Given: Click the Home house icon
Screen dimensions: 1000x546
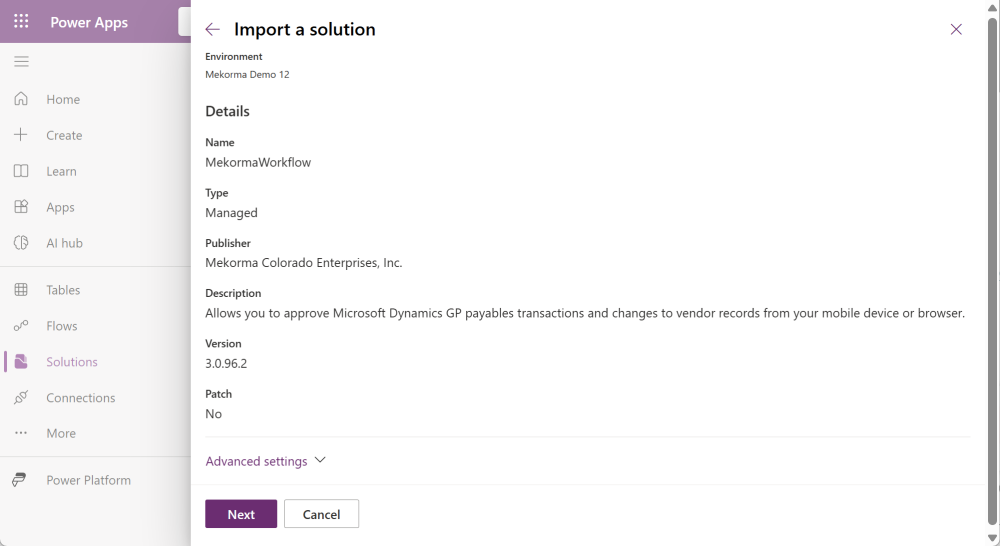Looking at the screenshot, I should click(21, 99).
